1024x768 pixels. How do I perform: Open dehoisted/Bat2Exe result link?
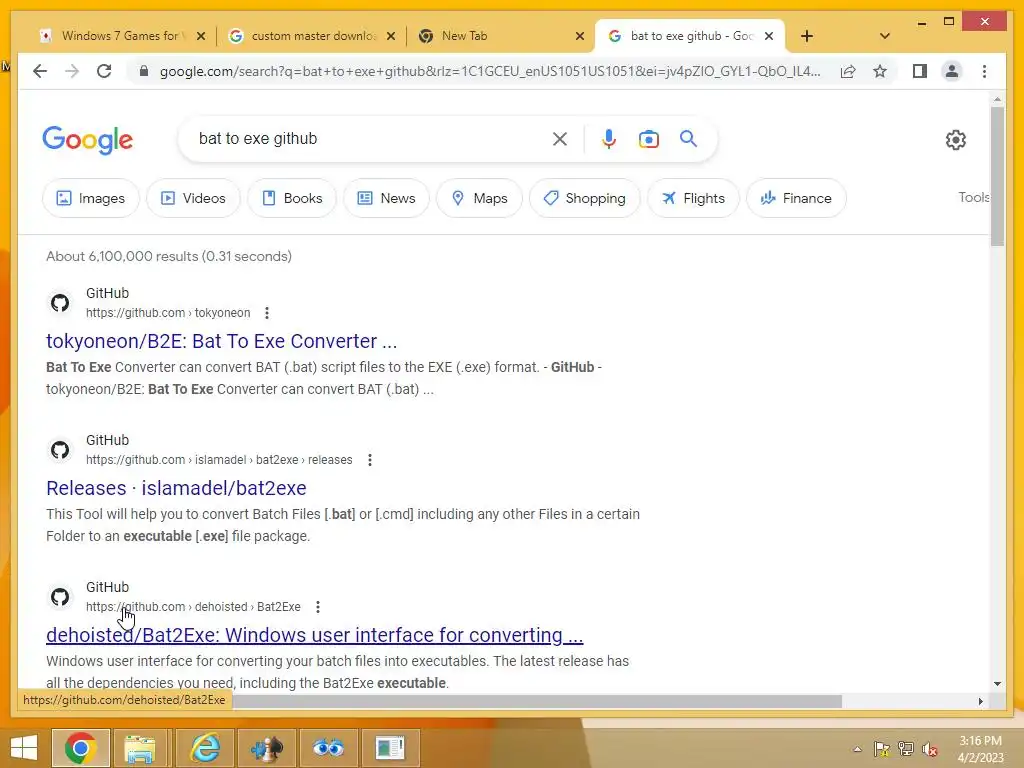click(314, 635)
